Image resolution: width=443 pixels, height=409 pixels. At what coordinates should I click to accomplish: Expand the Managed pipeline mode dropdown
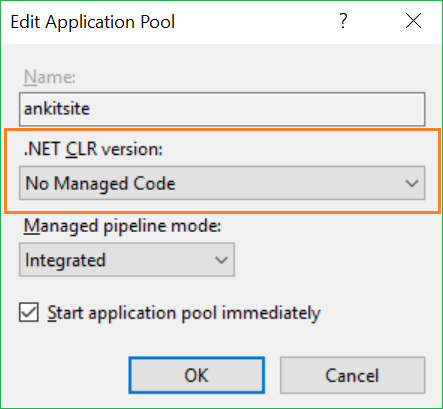(127, 260)
